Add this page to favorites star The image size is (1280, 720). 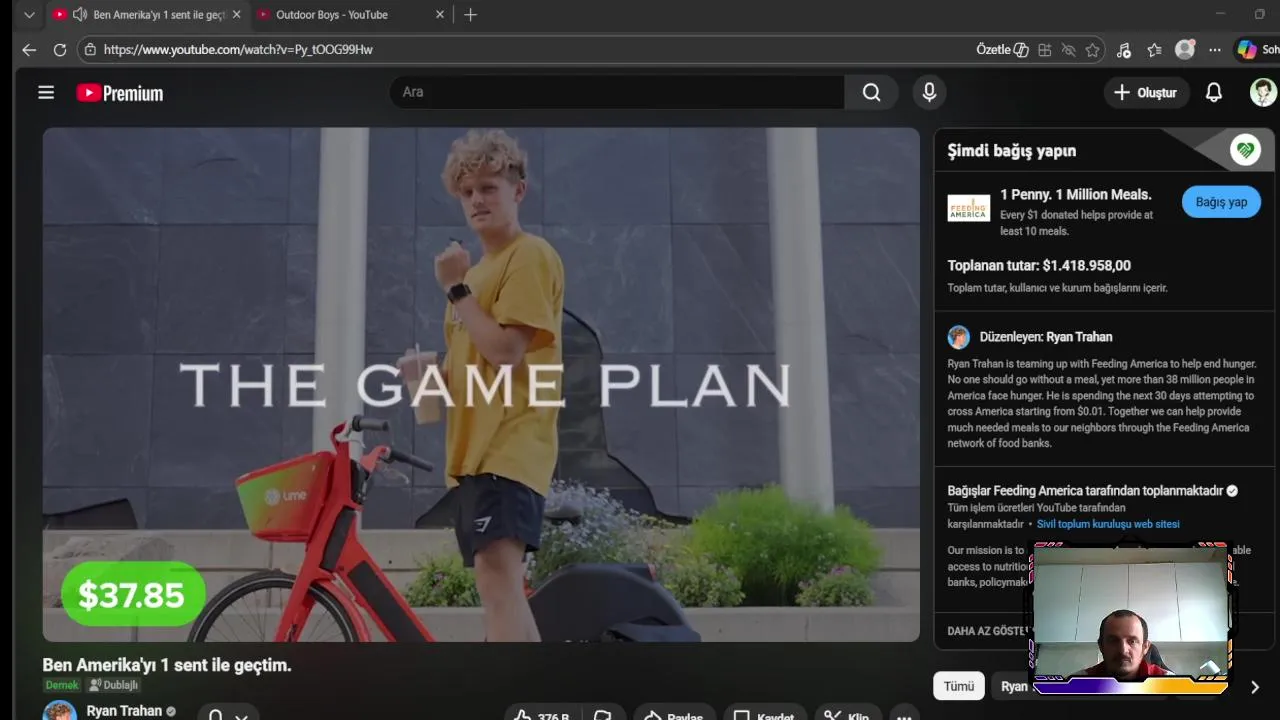pyautogui.click(x=1092, y=50)
